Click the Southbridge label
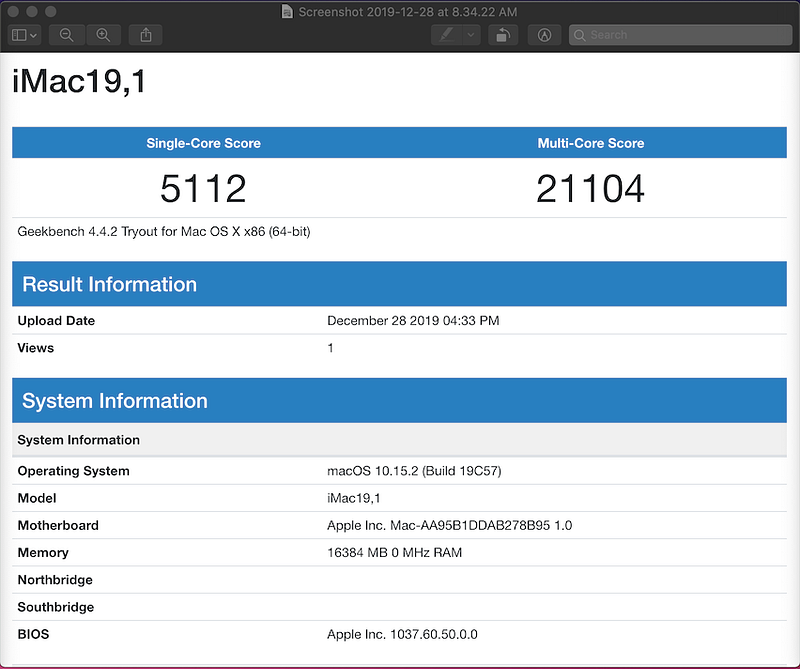 click(x=56, y=607)
